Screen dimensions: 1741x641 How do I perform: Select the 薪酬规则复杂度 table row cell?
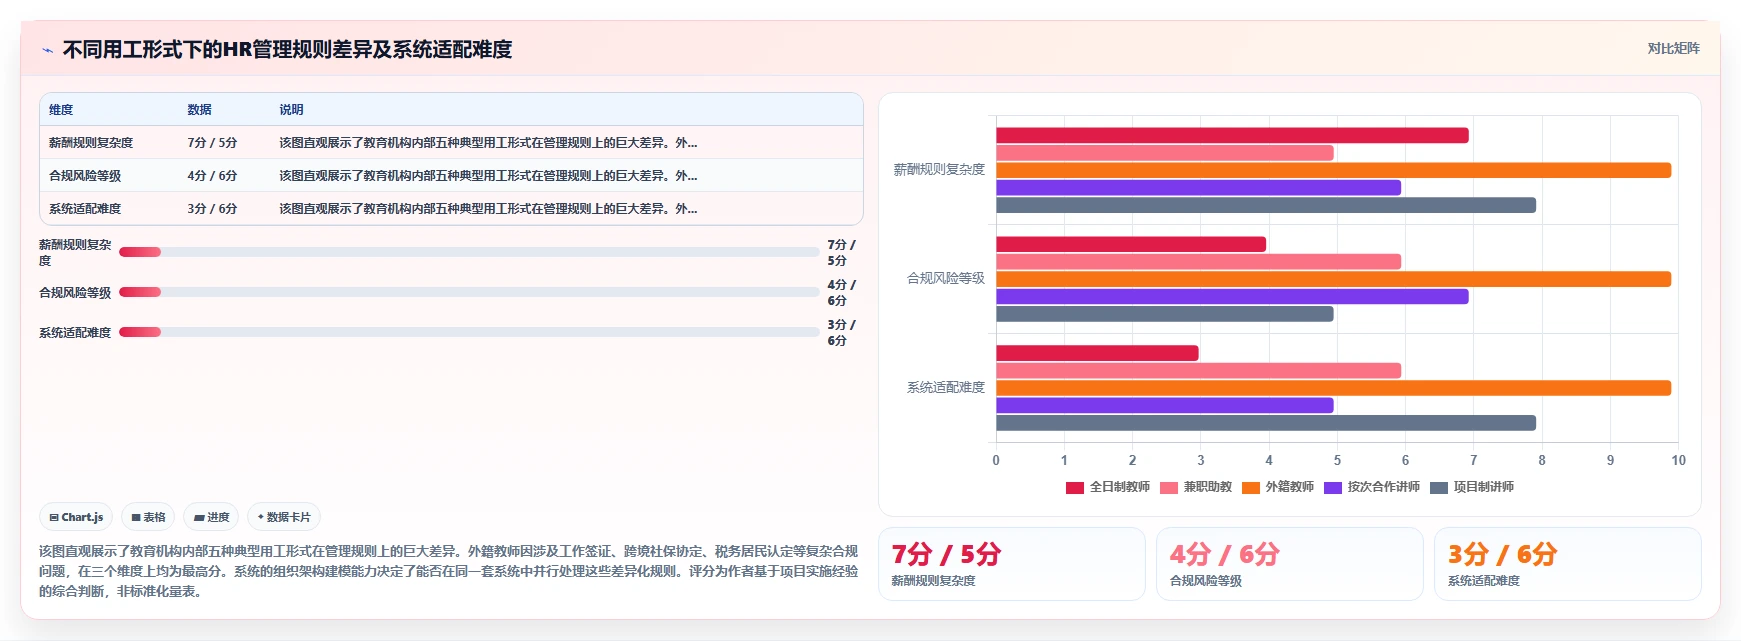pos(91,143)
